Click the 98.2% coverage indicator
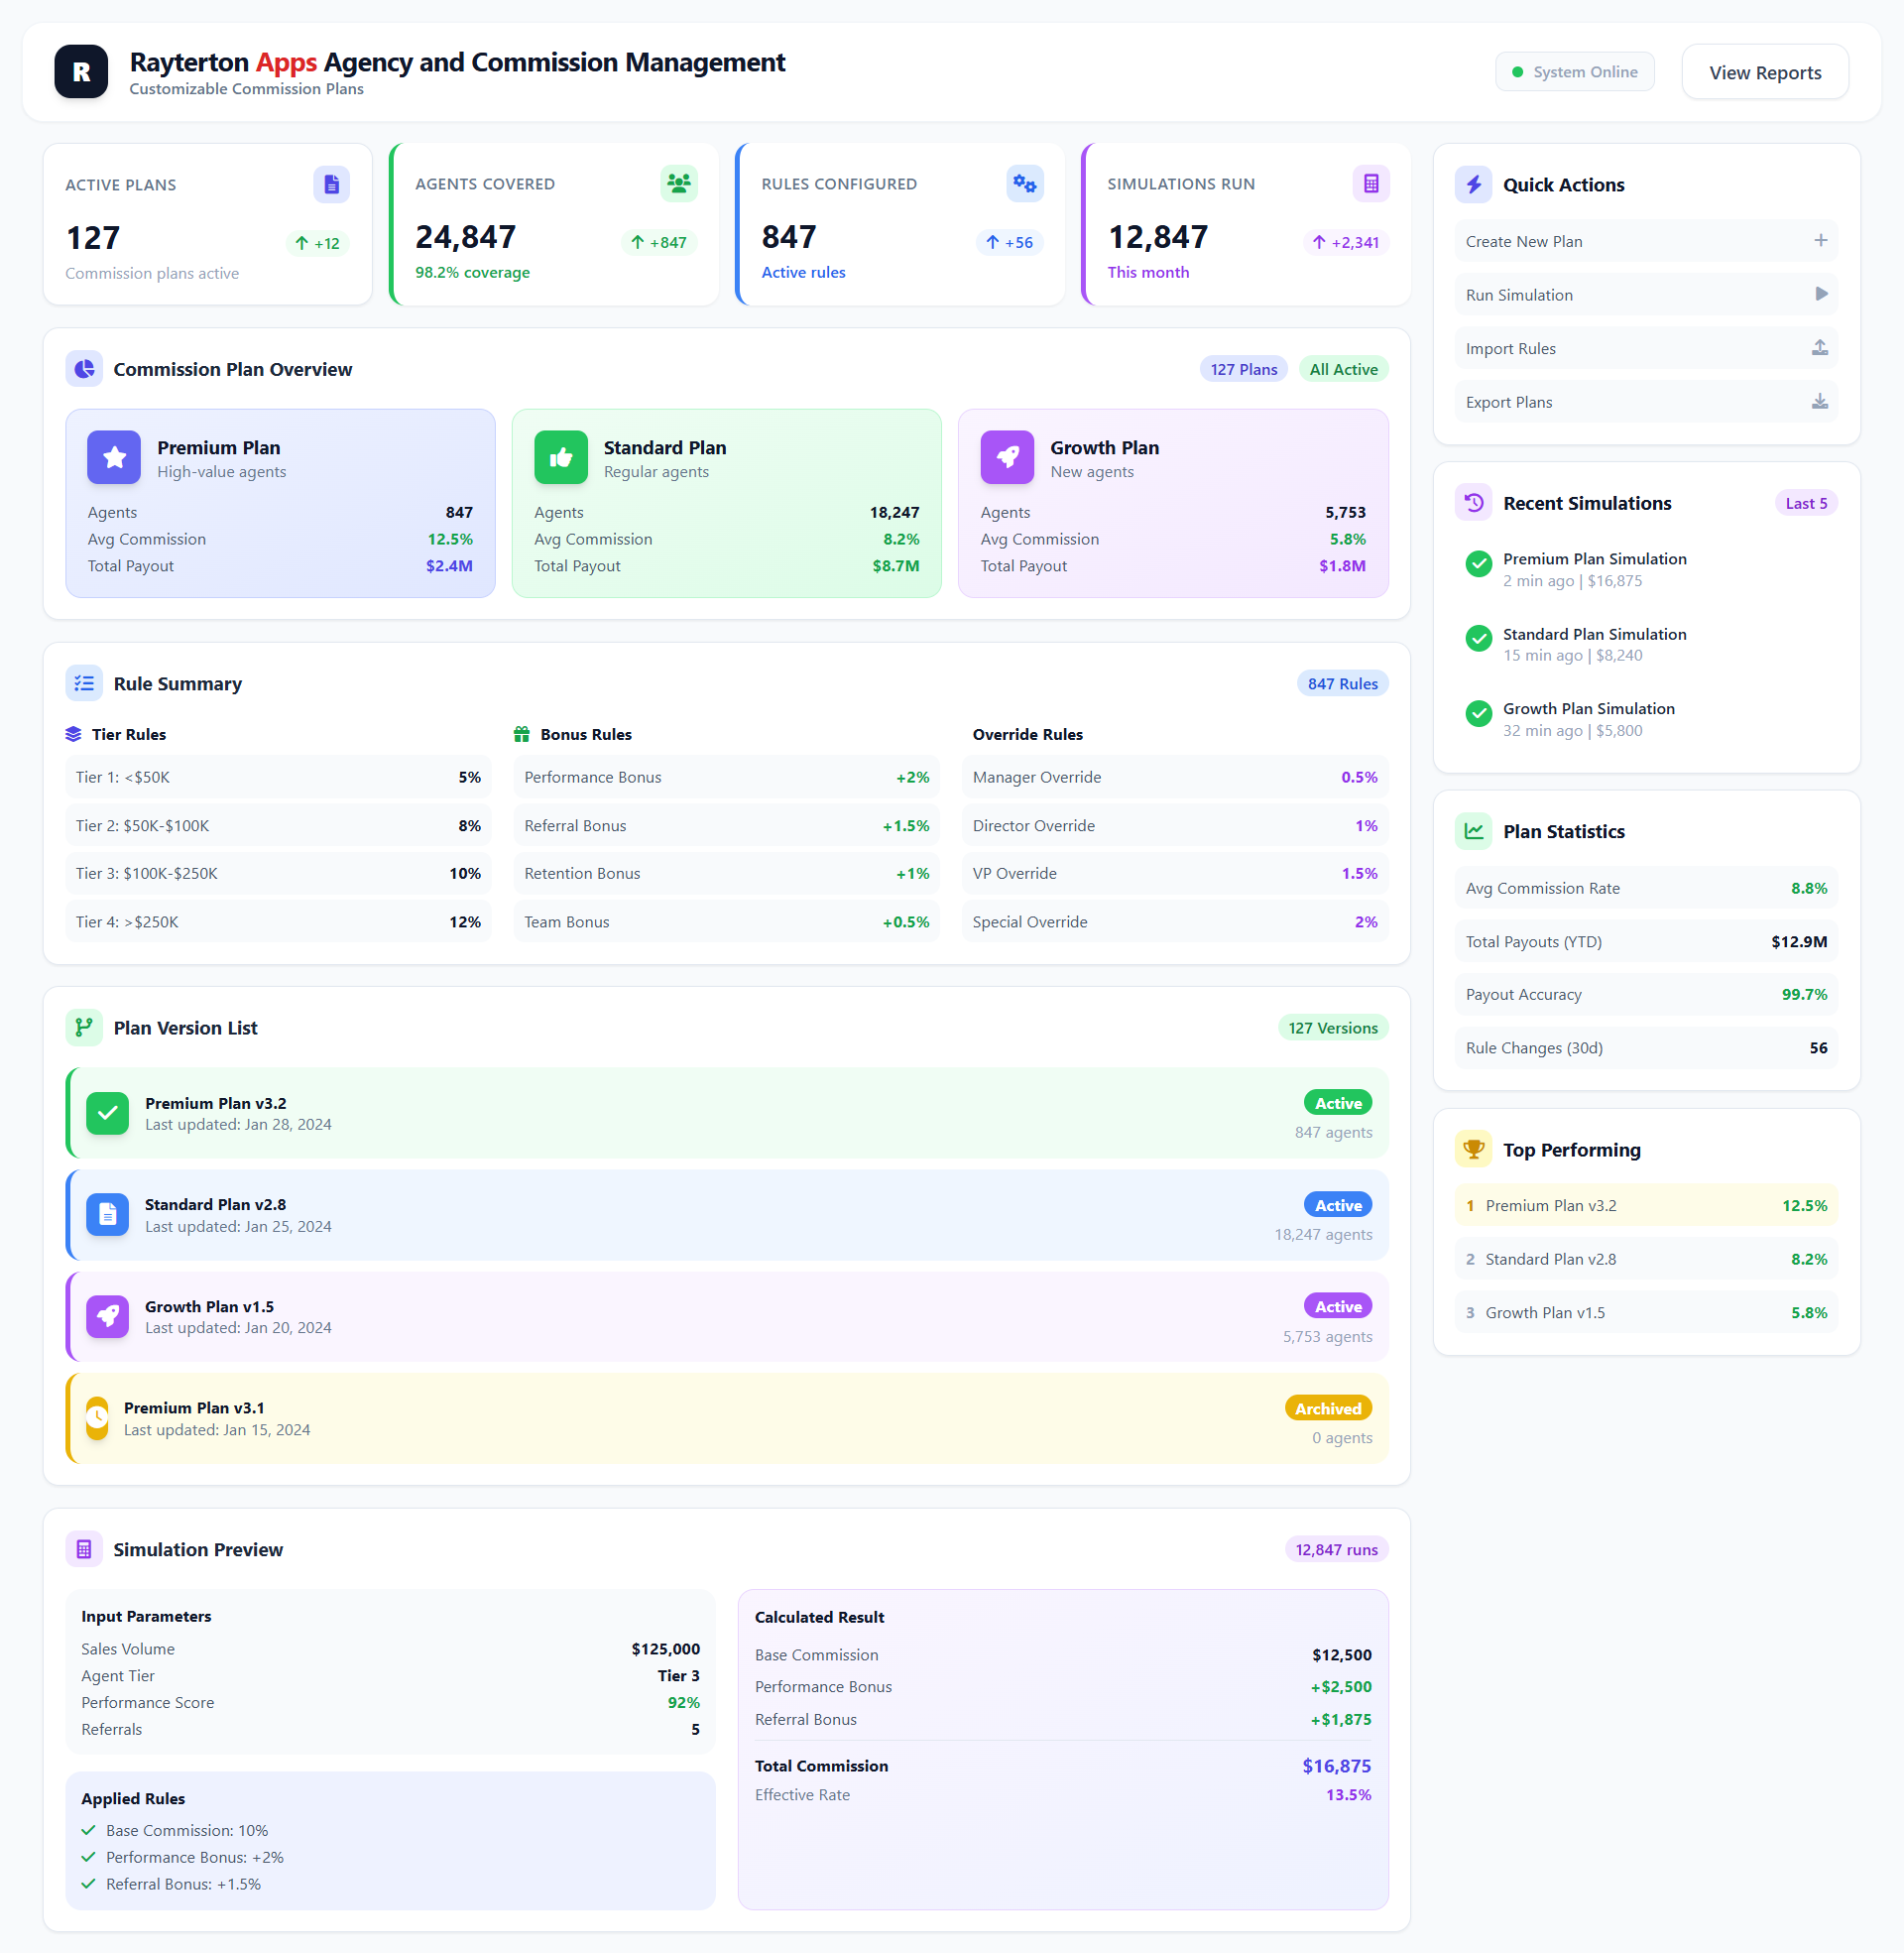The height and width of the screenshot is (1953, 1904). click(x=471, y=271)
